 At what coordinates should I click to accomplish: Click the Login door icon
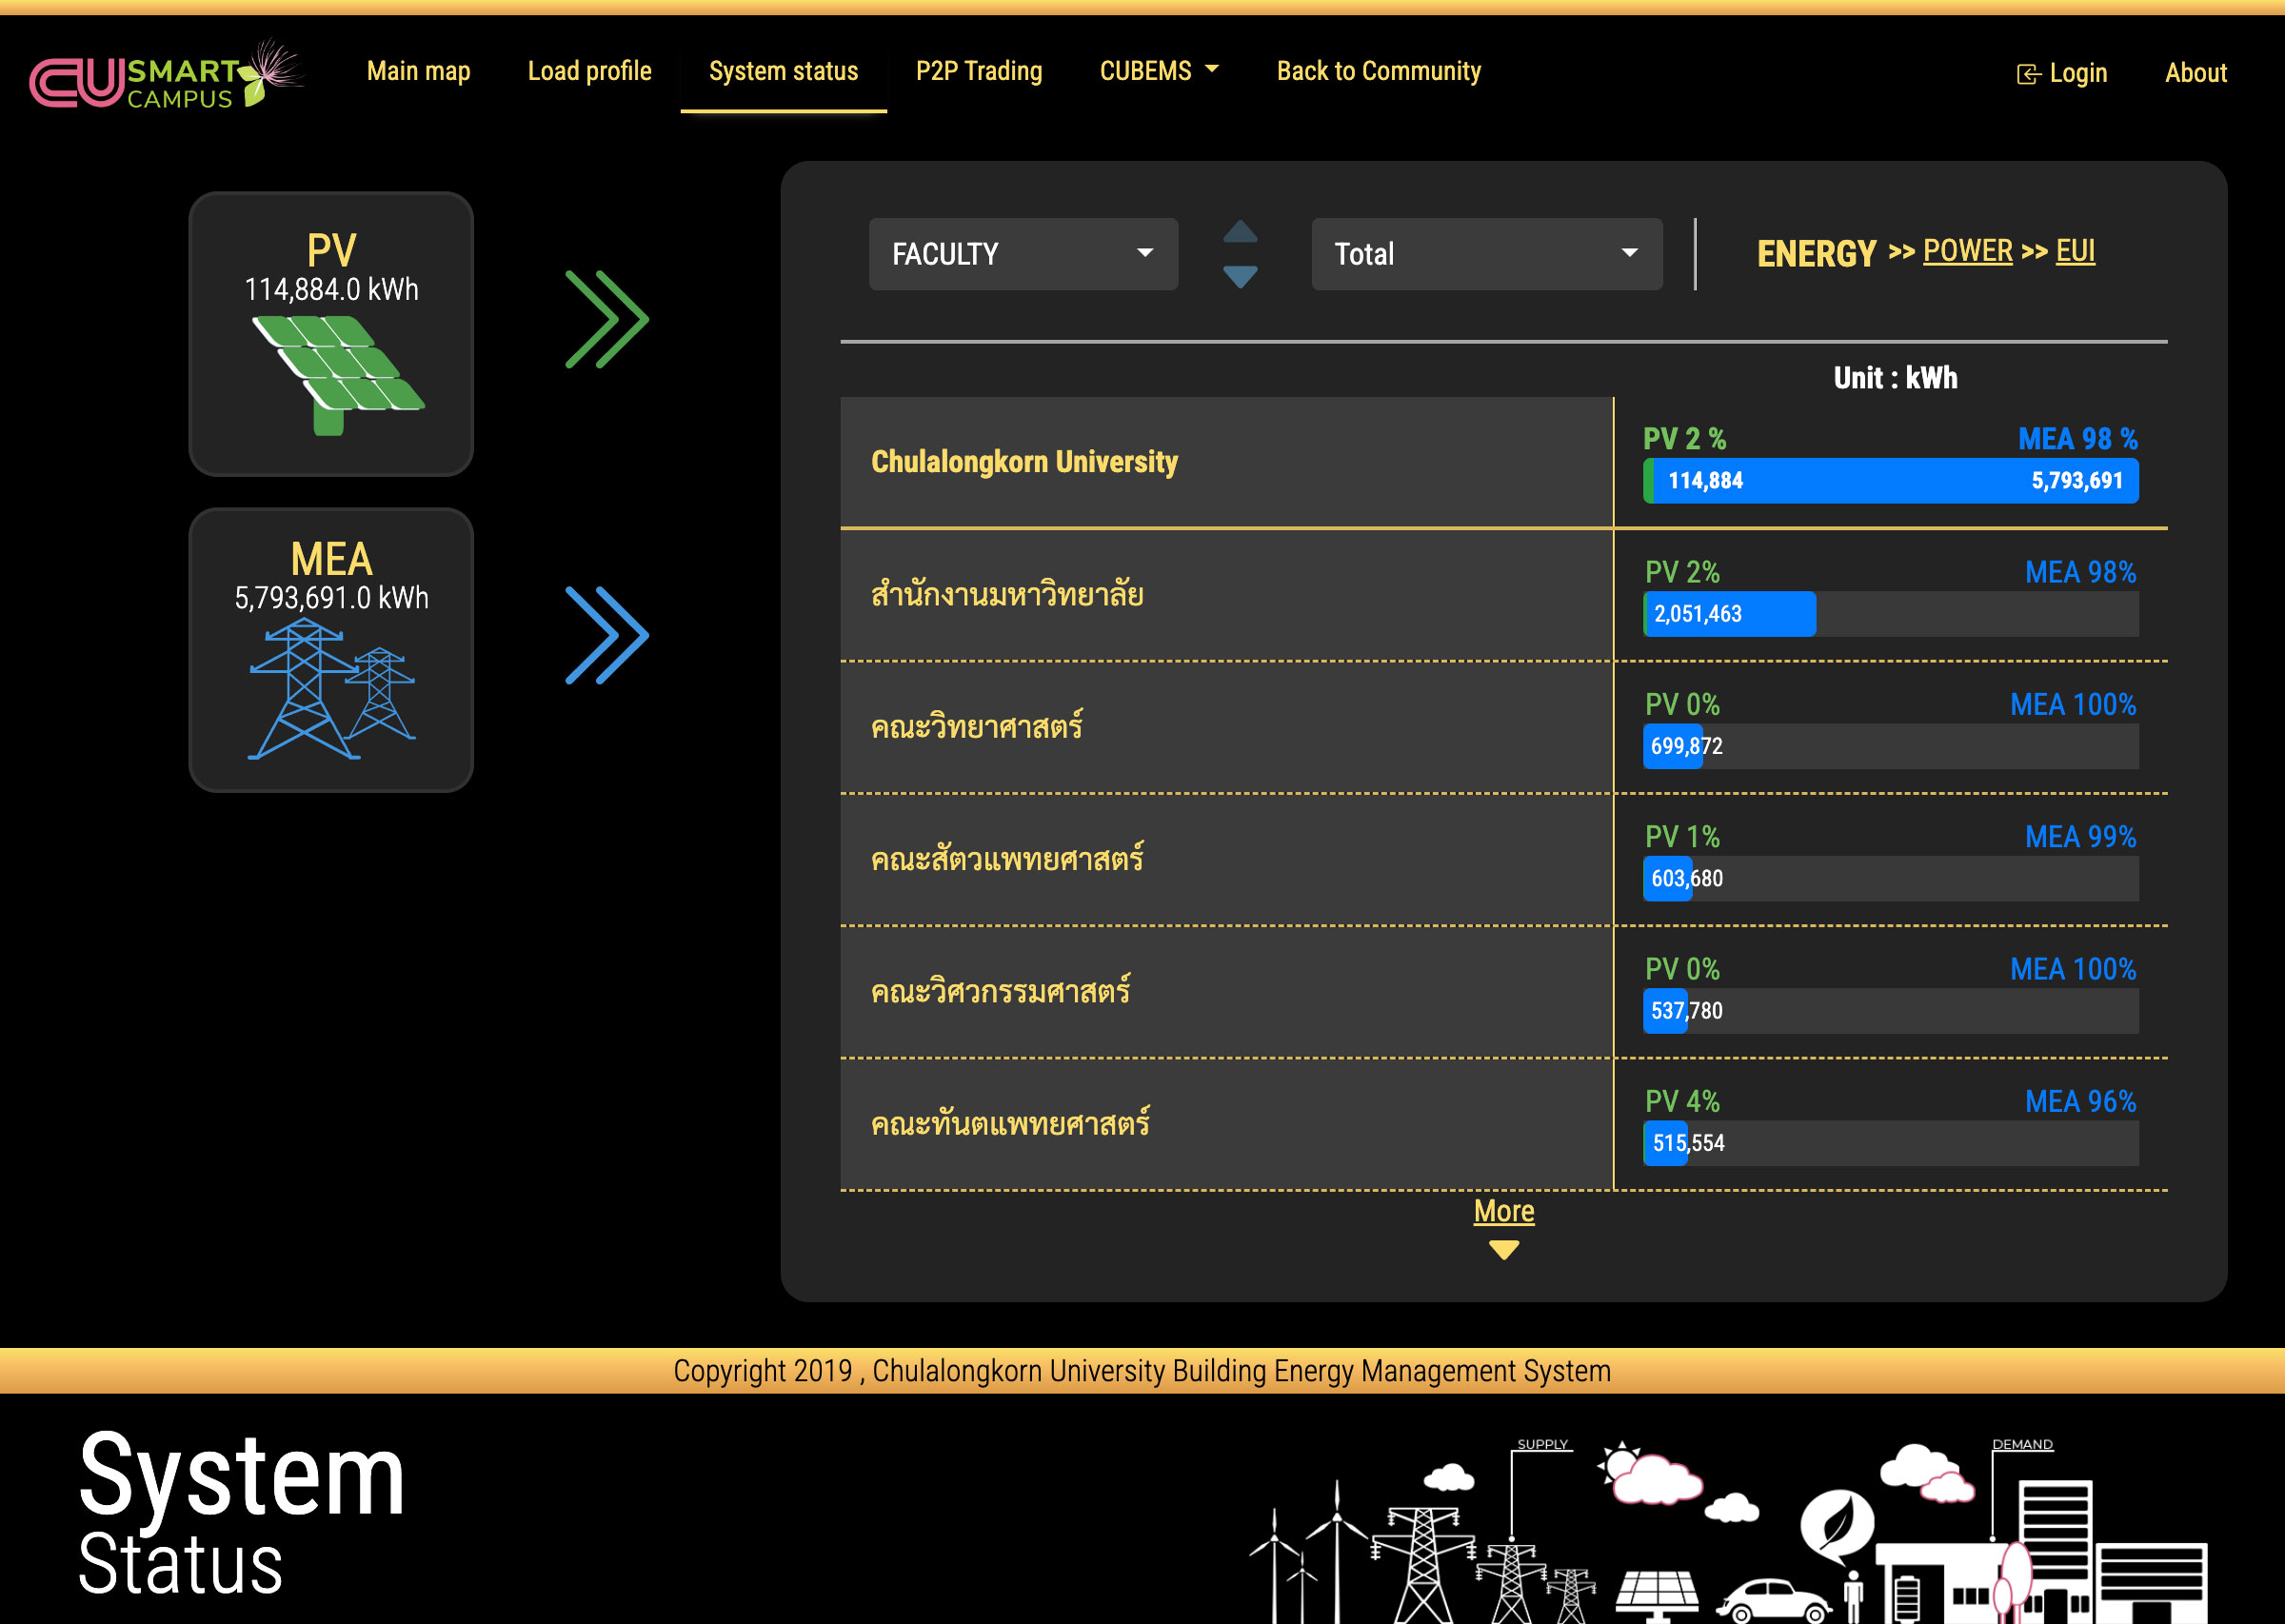pyautogui.click(x=2028, y=74)
